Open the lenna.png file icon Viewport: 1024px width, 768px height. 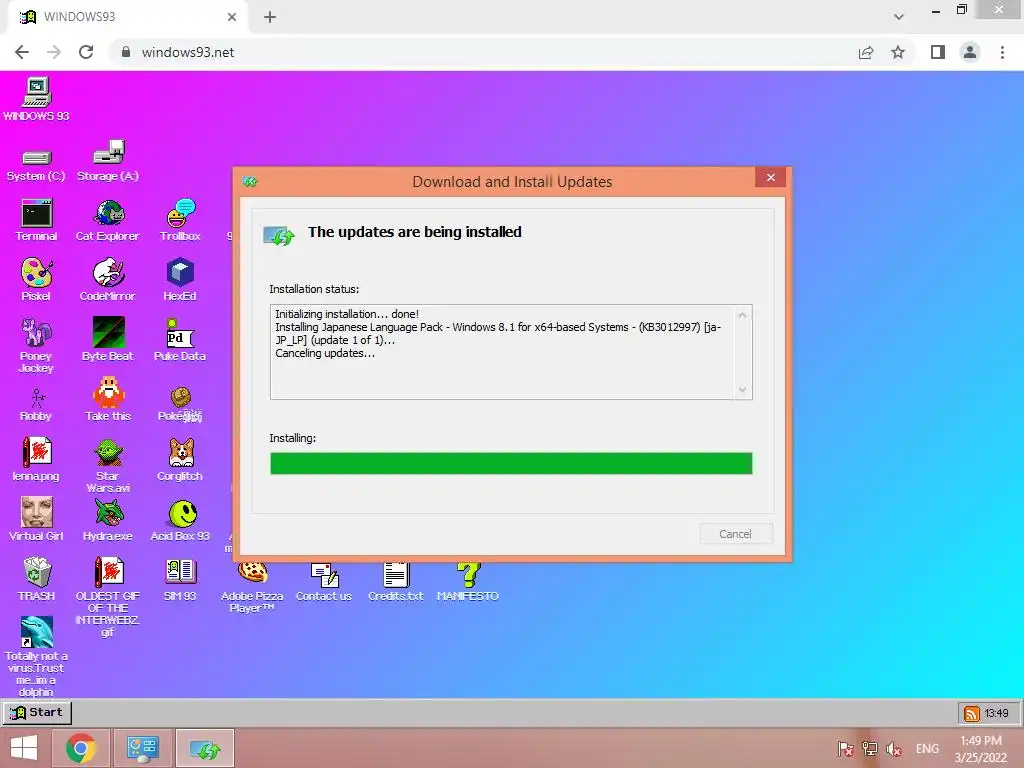37,460
